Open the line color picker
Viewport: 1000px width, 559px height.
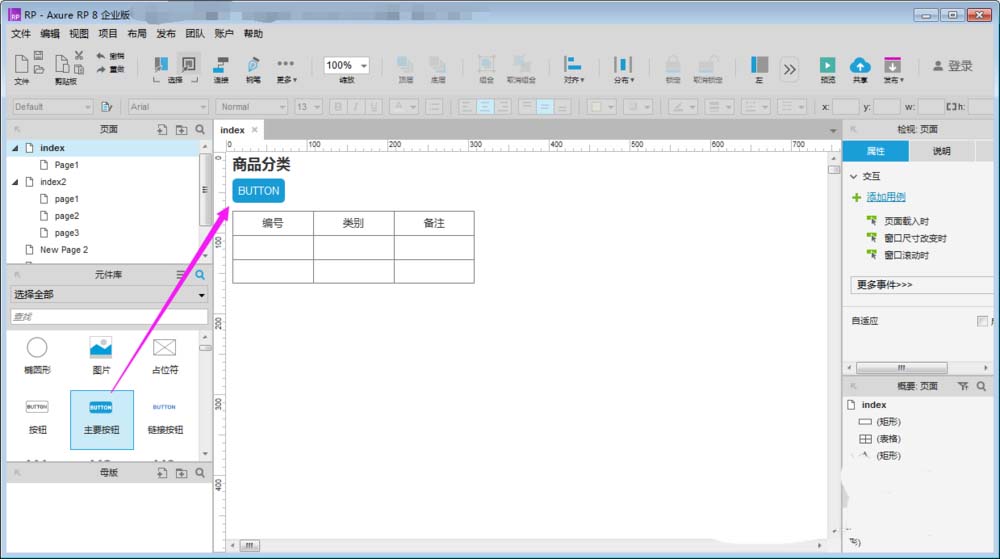[682, 106]
